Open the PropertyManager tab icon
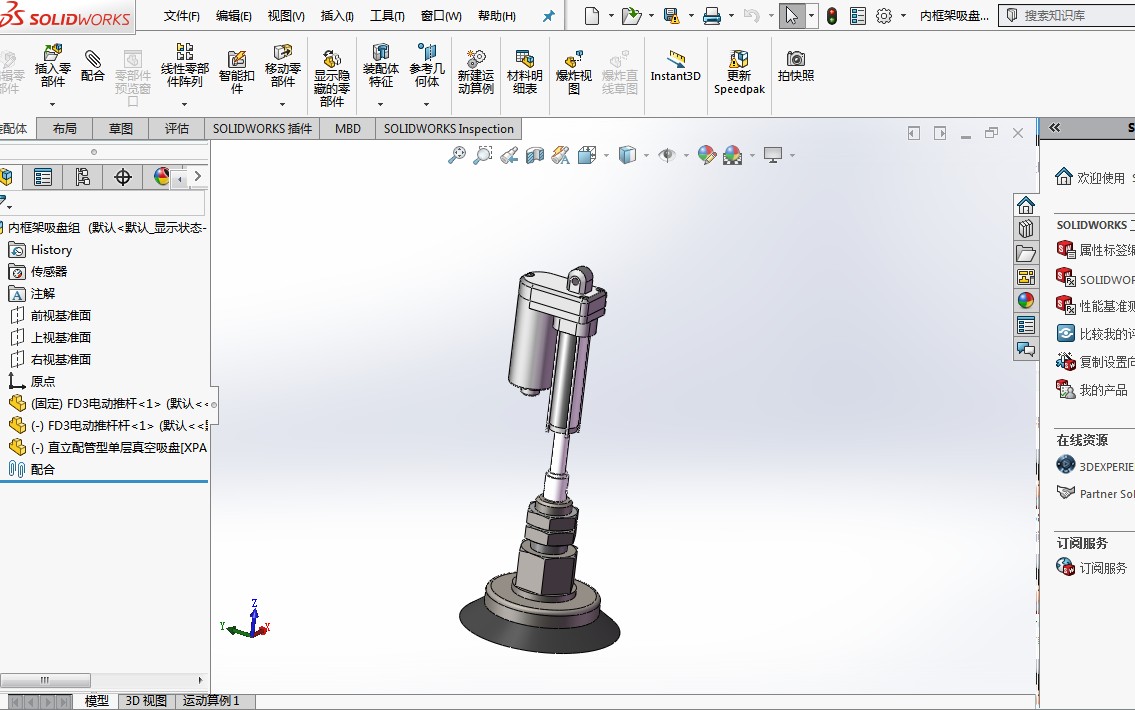 point(43,177)
